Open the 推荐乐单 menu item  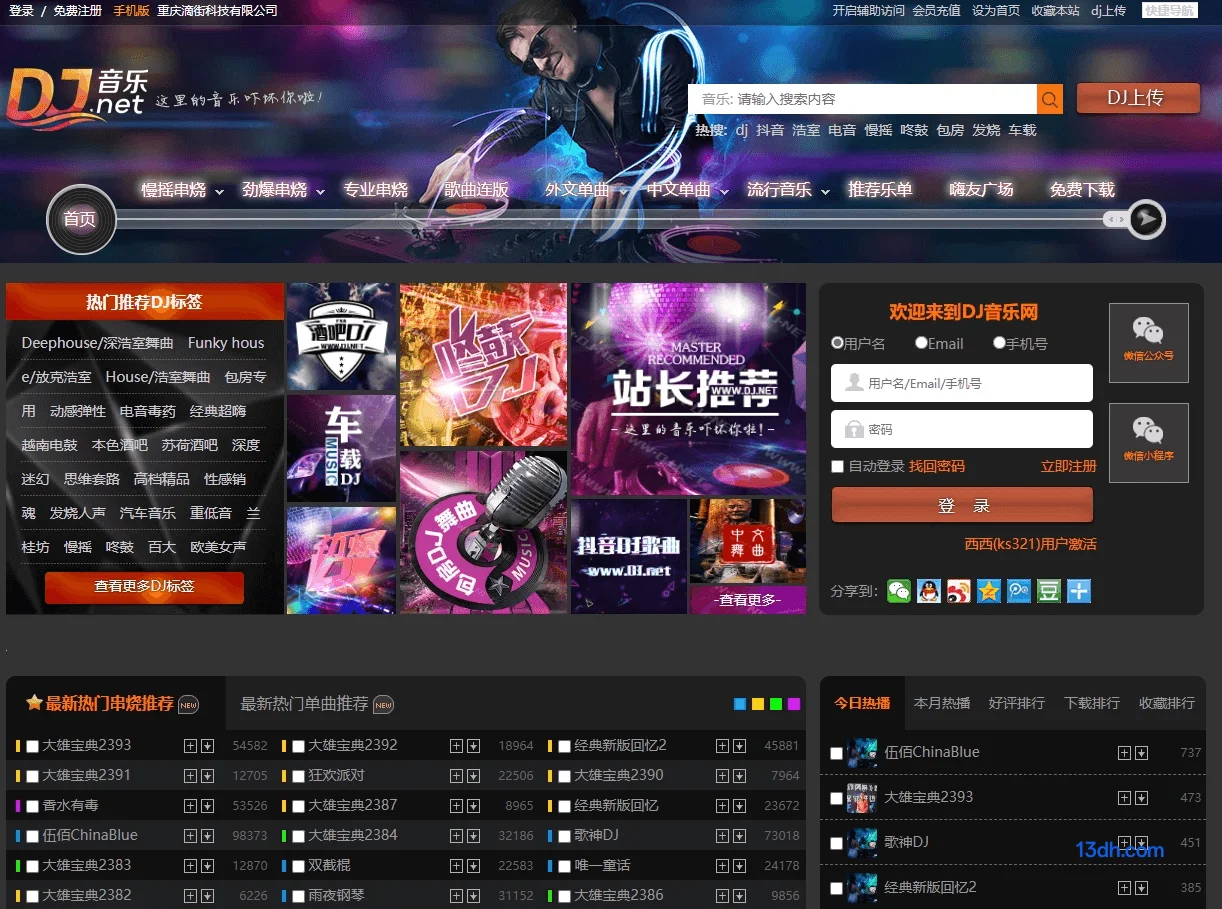(880, 189)
